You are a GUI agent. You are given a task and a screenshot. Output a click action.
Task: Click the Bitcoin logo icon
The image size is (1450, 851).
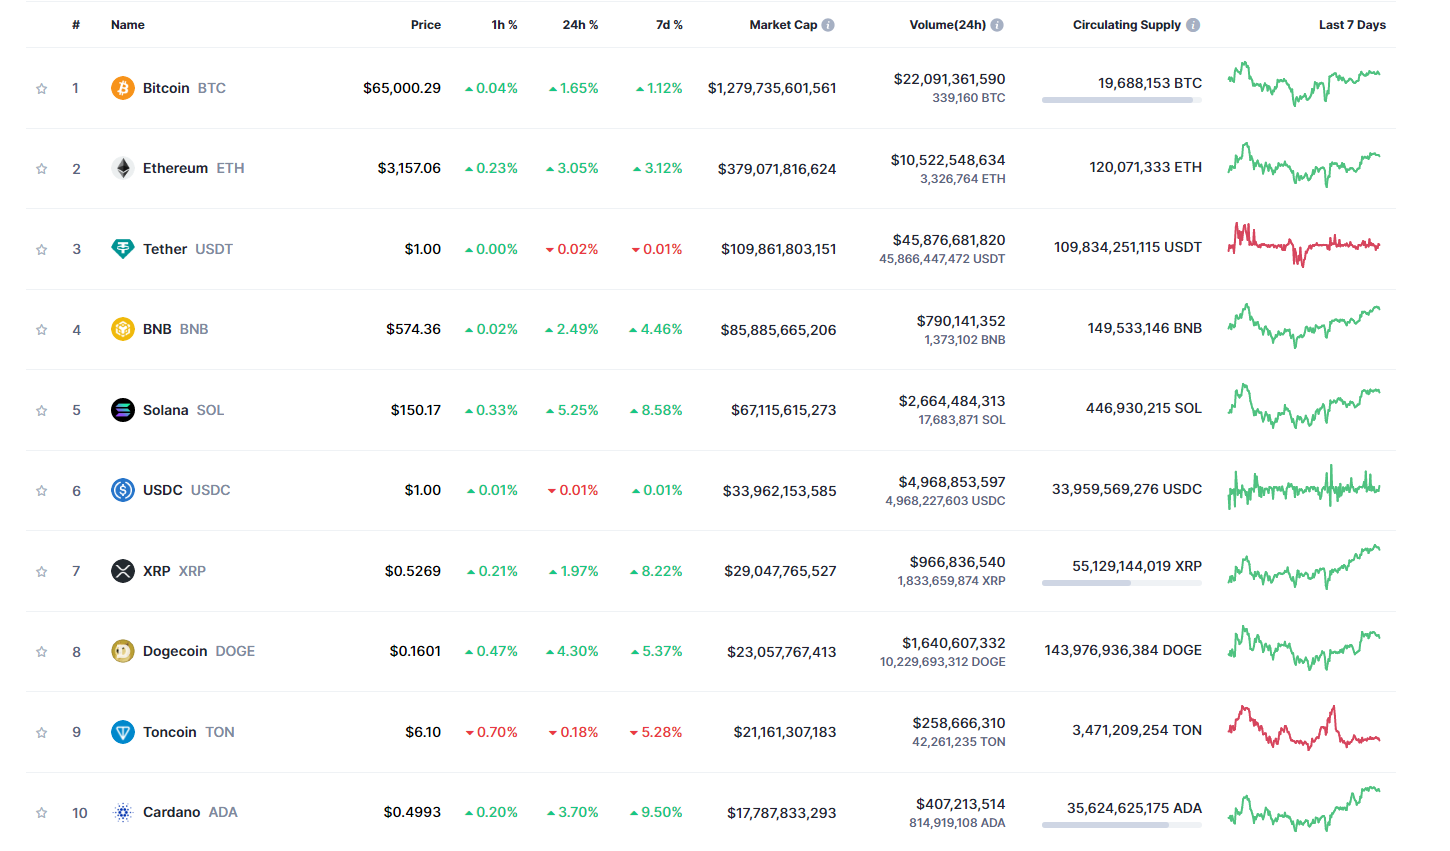pos(123,88)
